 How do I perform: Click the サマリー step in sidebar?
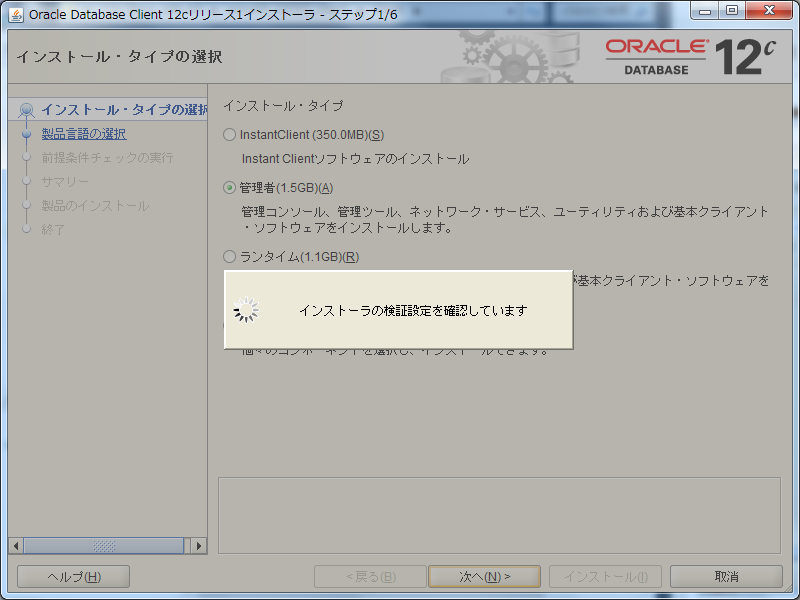[x=65, y=182]
